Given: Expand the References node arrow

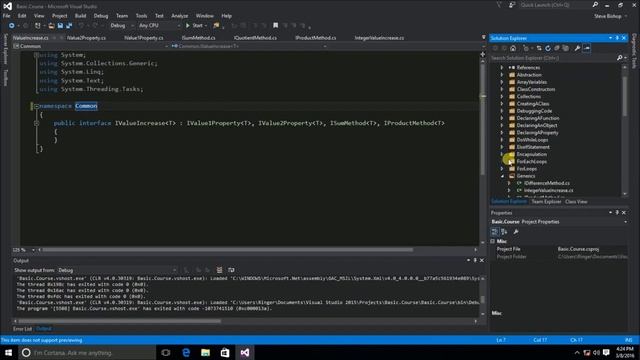Looking at the screenshot, I should tap(502, 68).
